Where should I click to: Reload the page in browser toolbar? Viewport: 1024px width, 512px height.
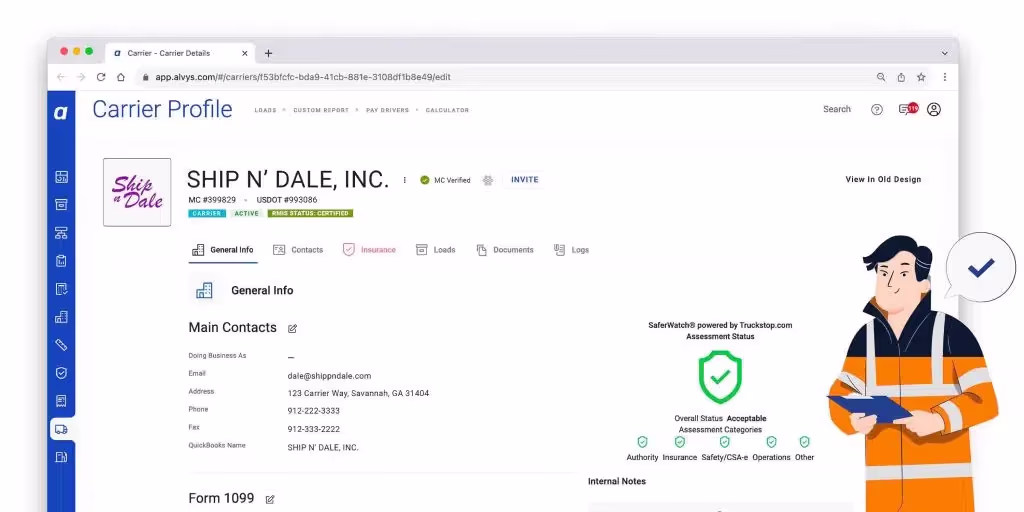(101, 77)
